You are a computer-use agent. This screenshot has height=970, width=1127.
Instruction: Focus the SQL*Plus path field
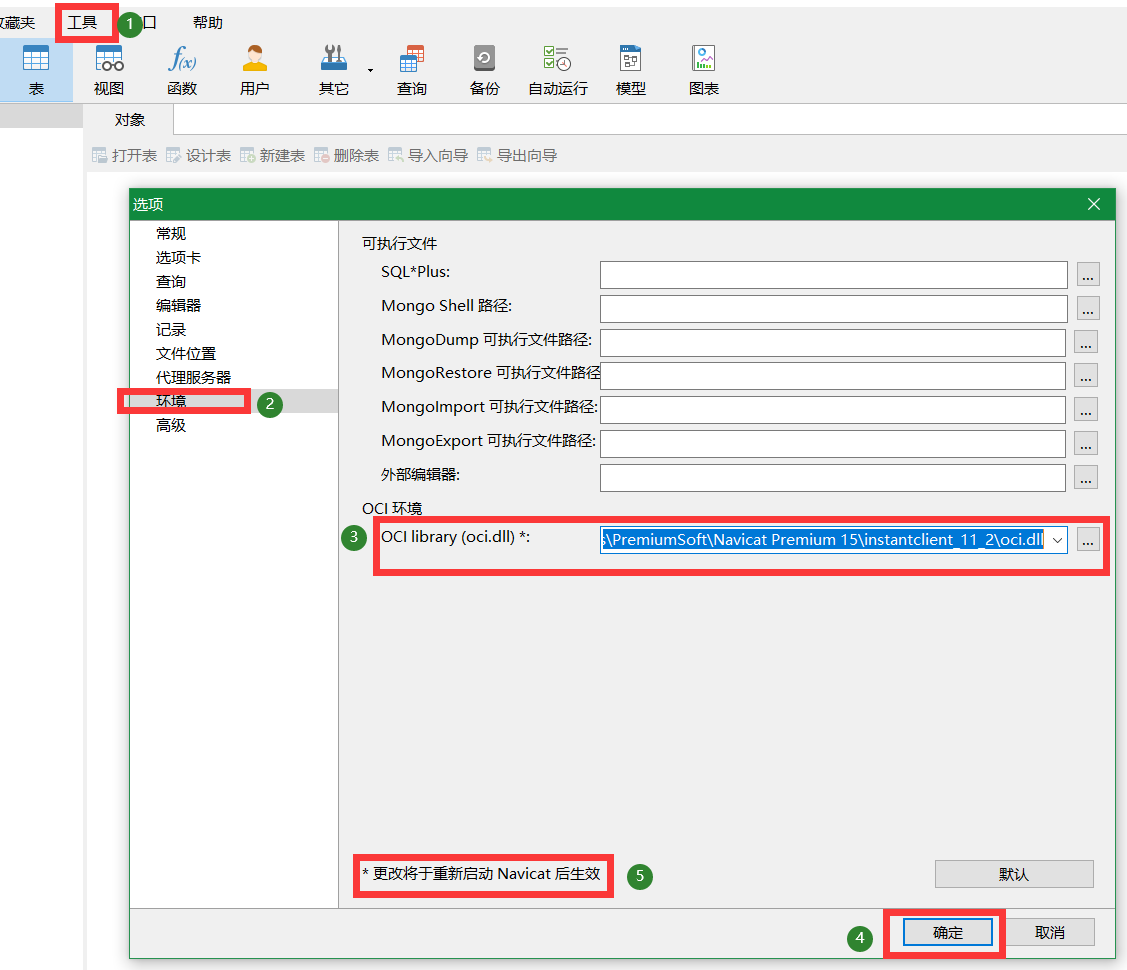(834, 274)
